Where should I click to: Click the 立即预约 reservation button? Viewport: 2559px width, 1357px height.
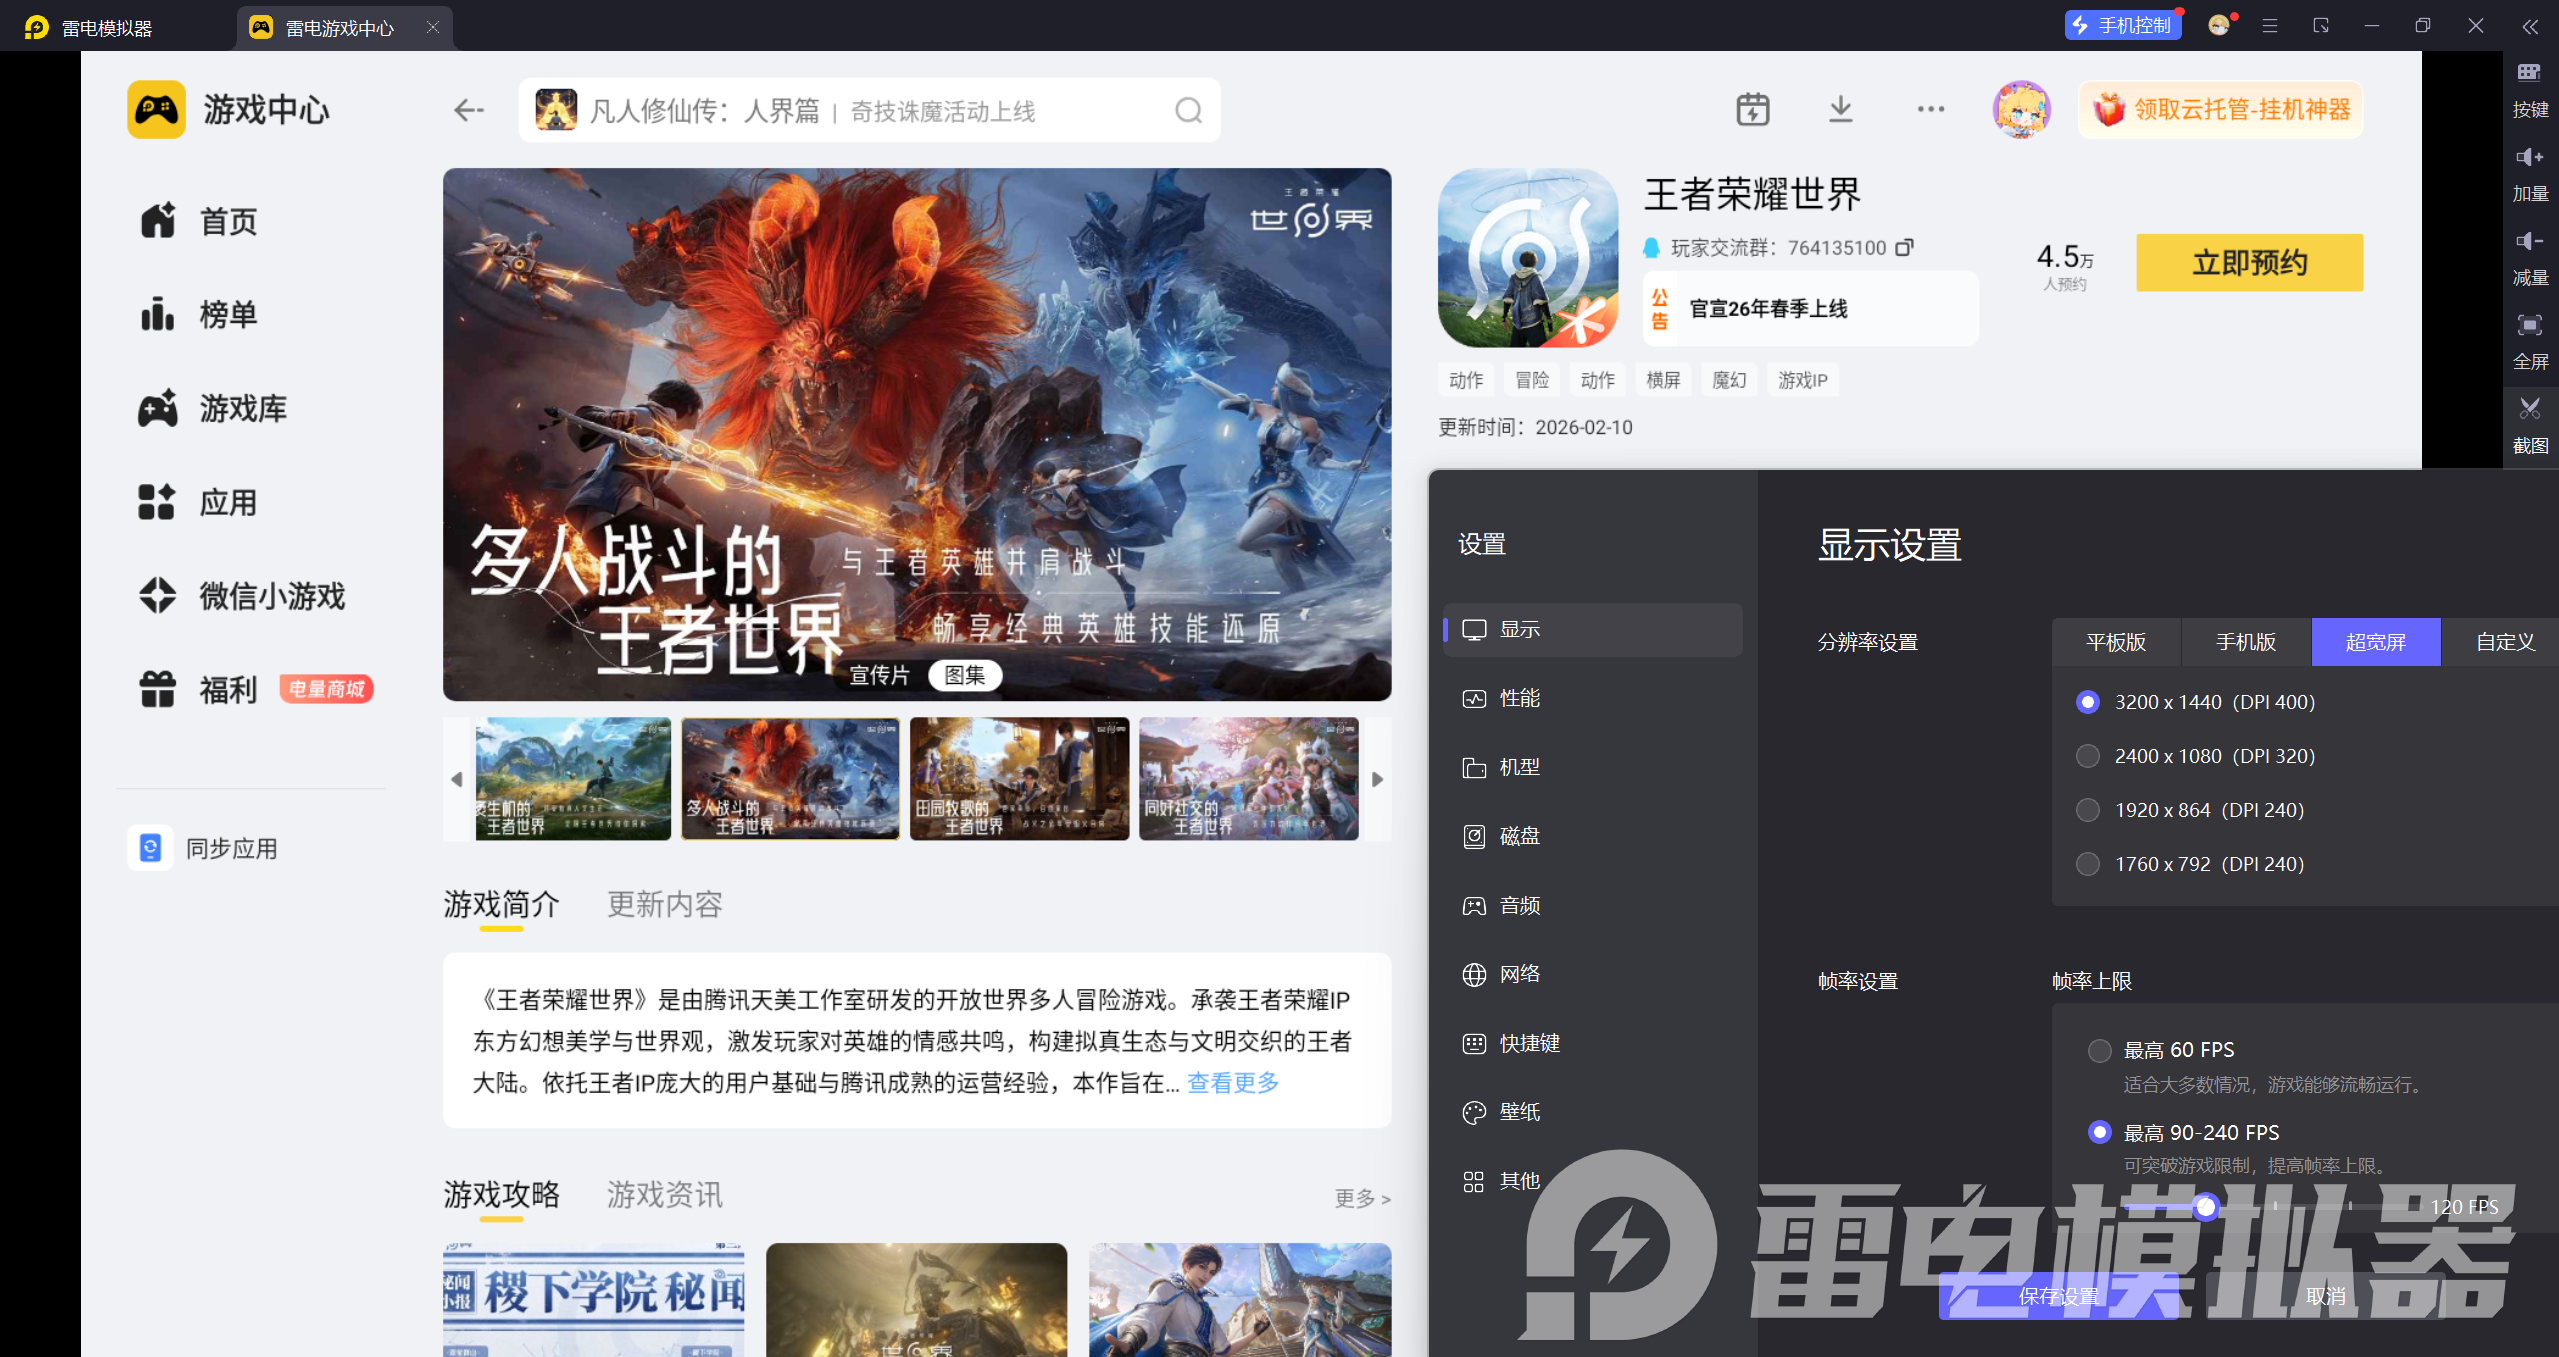click(x=2249, y=263)
